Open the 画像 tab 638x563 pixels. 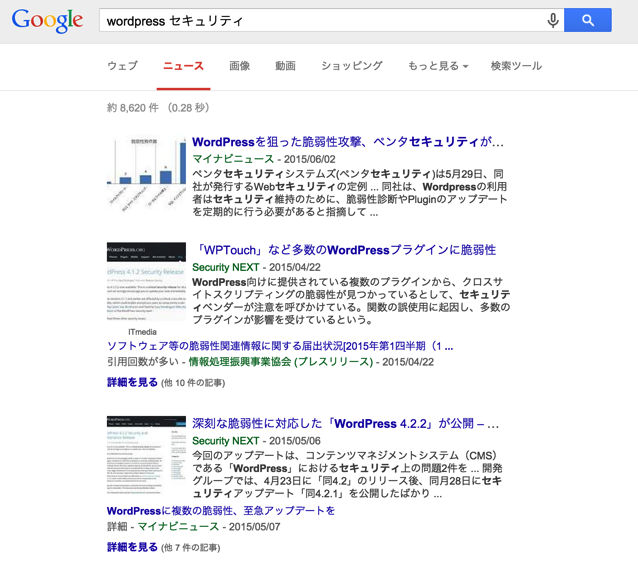point(239,65)
